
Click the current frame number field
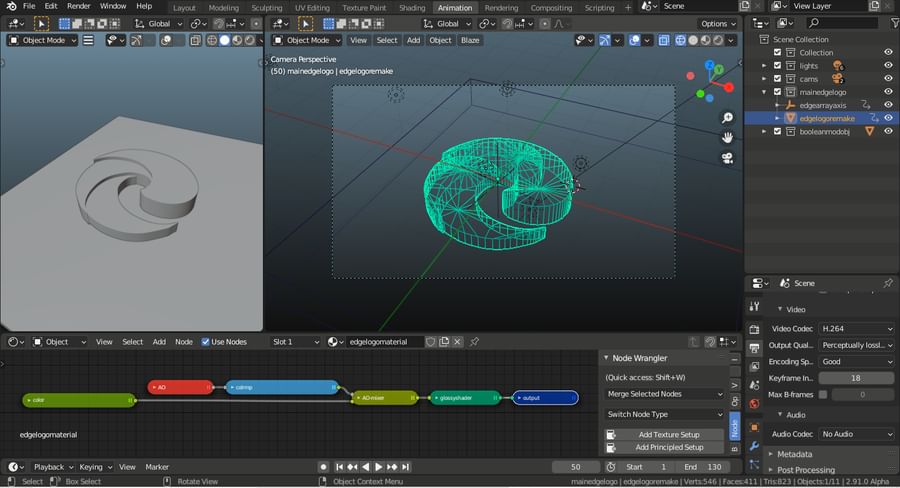(x=576, y=467)
